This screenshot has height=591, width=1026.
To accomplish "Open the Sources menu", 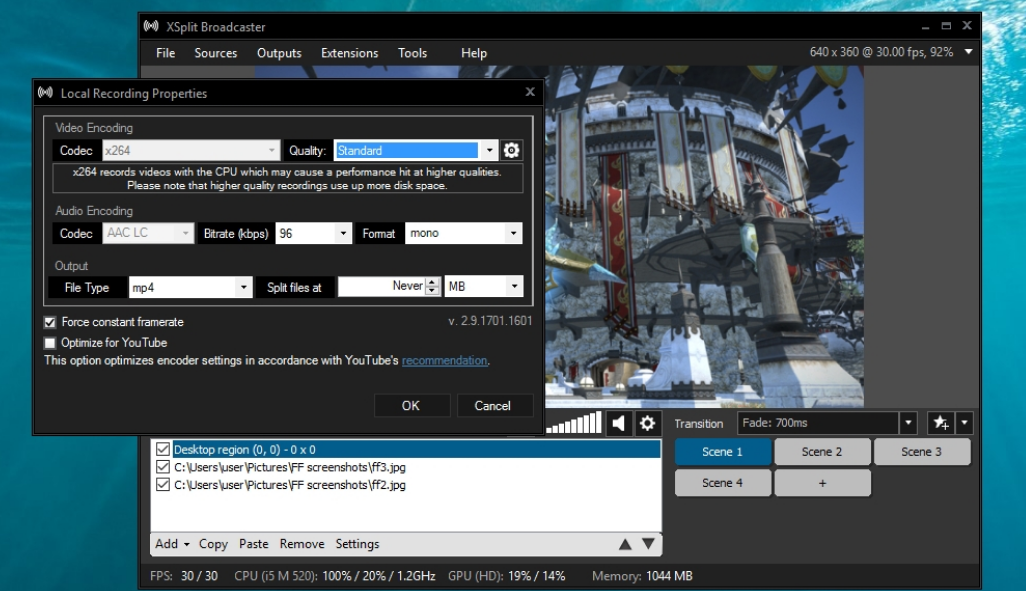I will pyautogui.click(x=215, y=53).
